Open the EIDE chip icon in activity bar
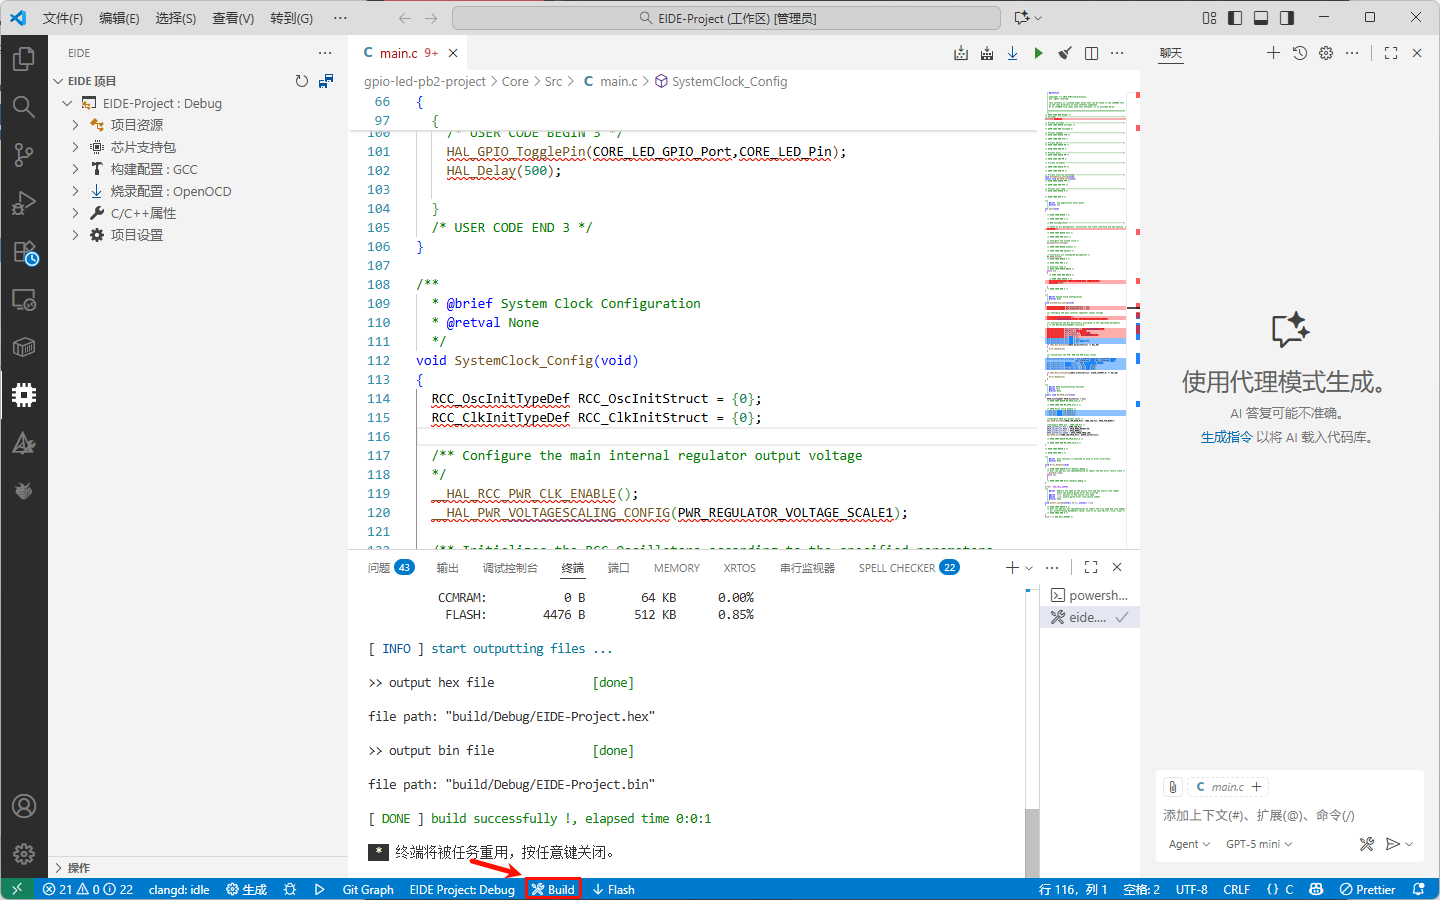The image size is (1440, 900). coord(24,395)
